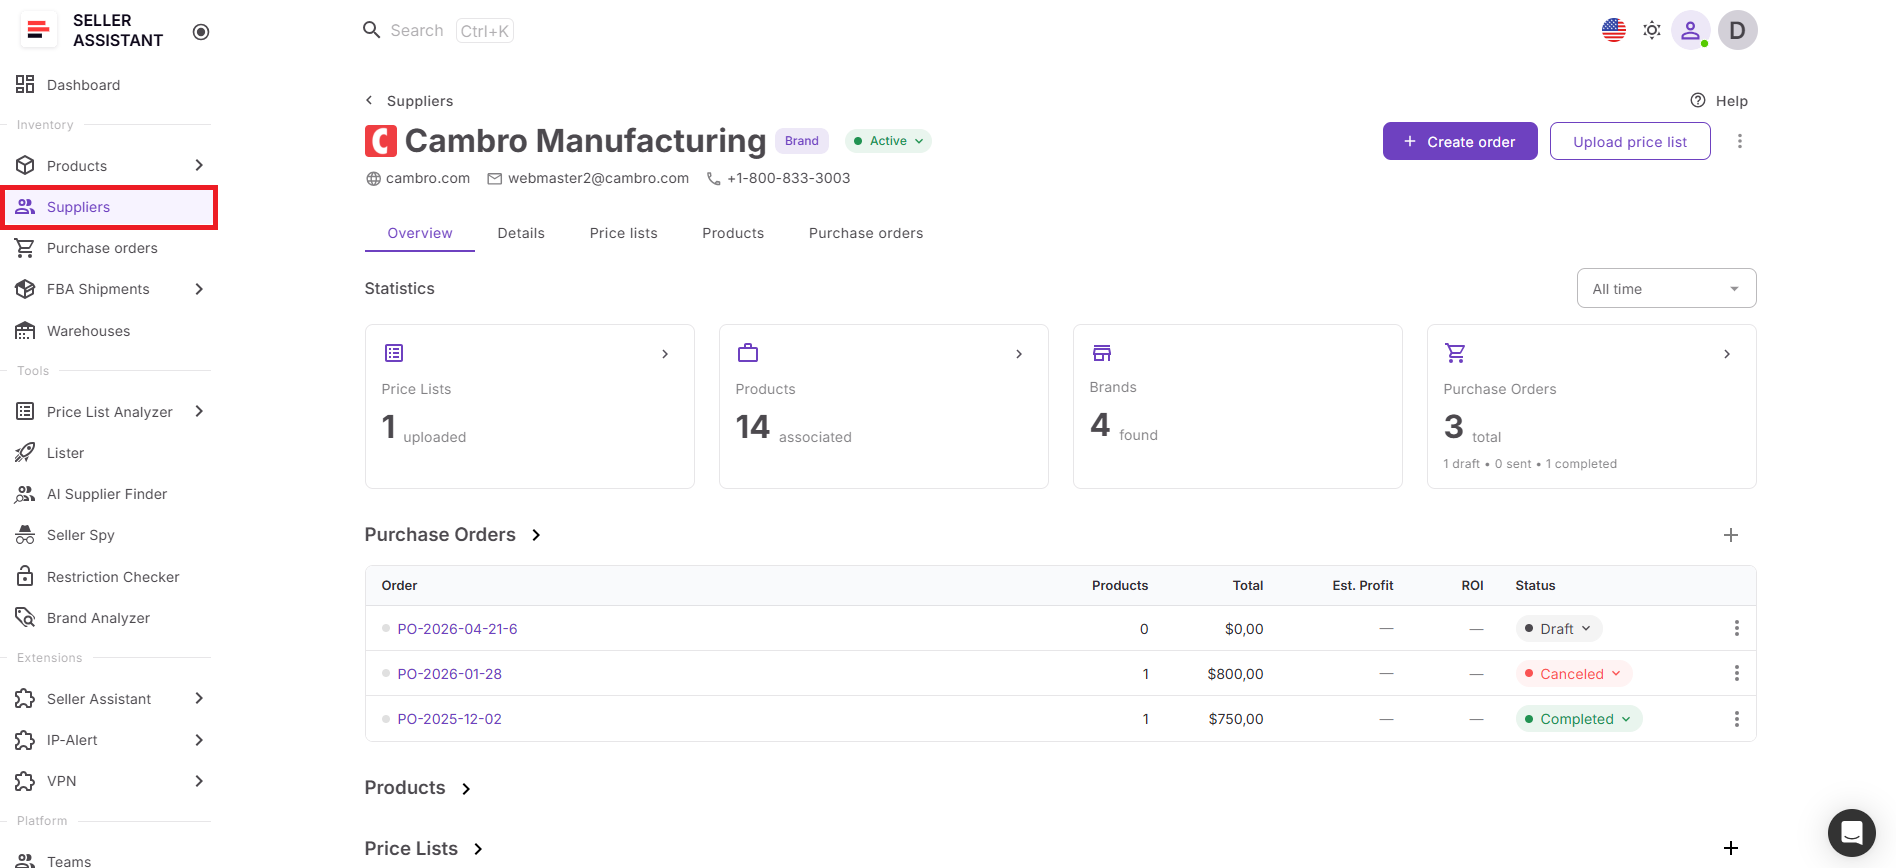Open the Price Lists statistics card arrow
The width and height of the screenshot is (1896, 868).
click(665, 354)
